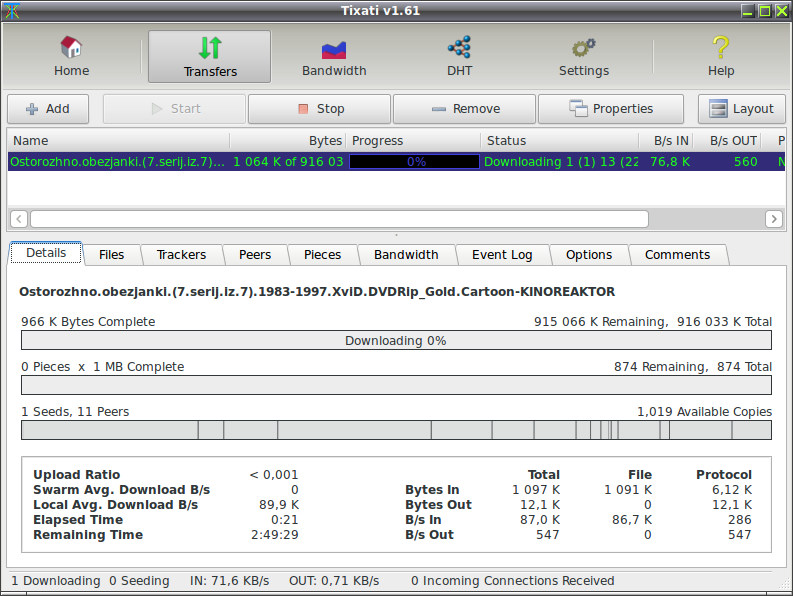793x596 pixels.
Task: Open the Home section house icon
Action: [x=71, y=47]
